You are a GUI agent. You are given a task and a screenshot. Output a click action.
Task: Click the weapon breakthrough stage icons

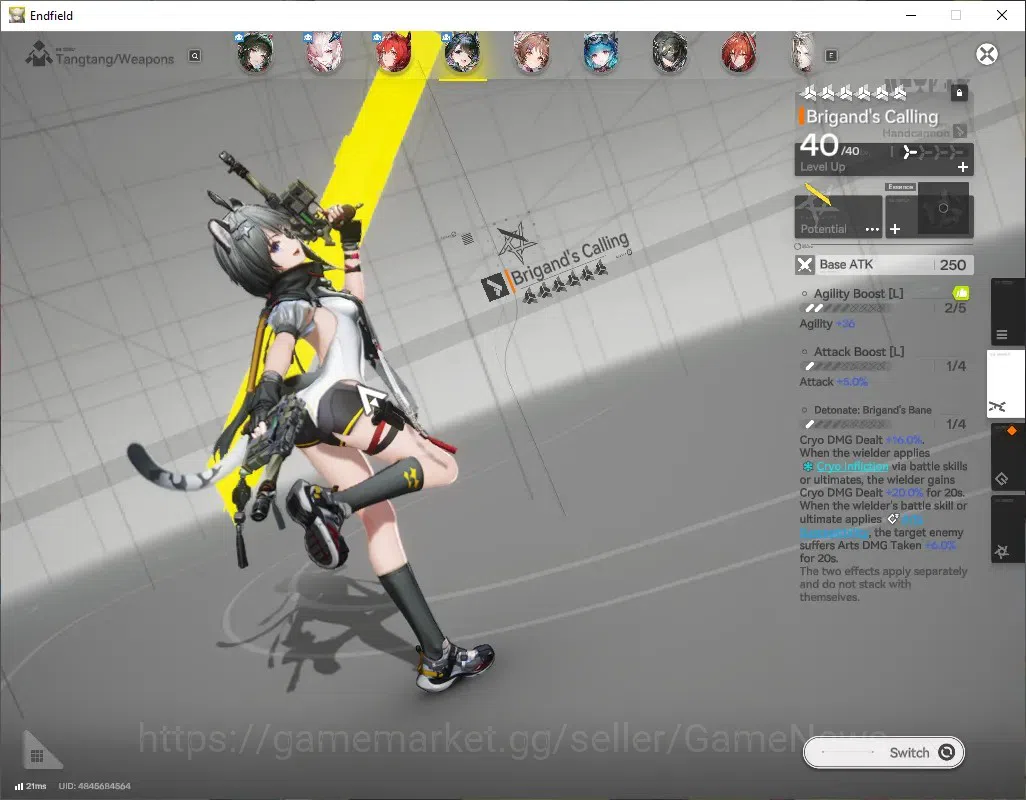tap(933, 152)
